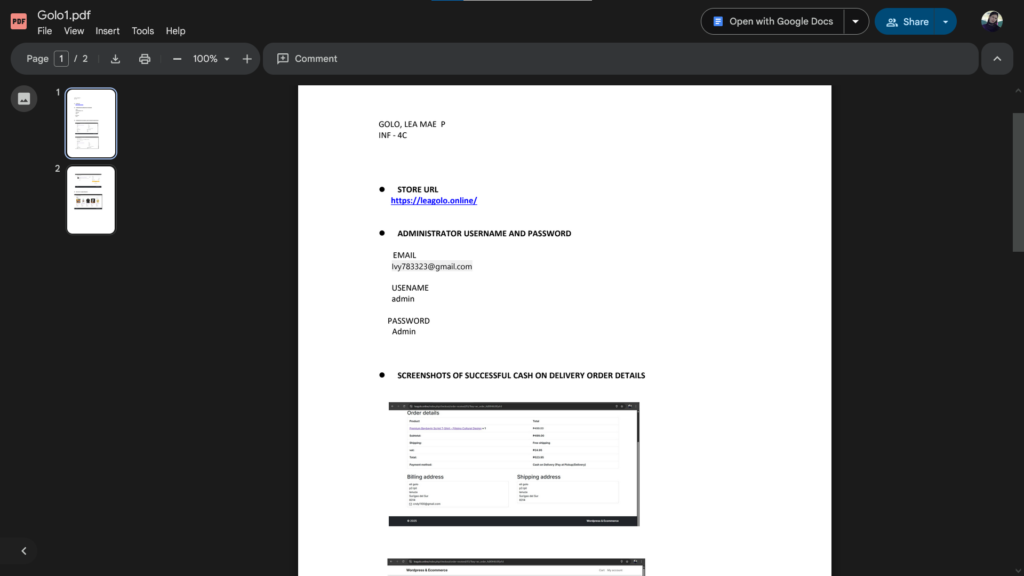Click the download icon in the toolbar
This screenshot has height=576, width=1024.
coord(115,59)
